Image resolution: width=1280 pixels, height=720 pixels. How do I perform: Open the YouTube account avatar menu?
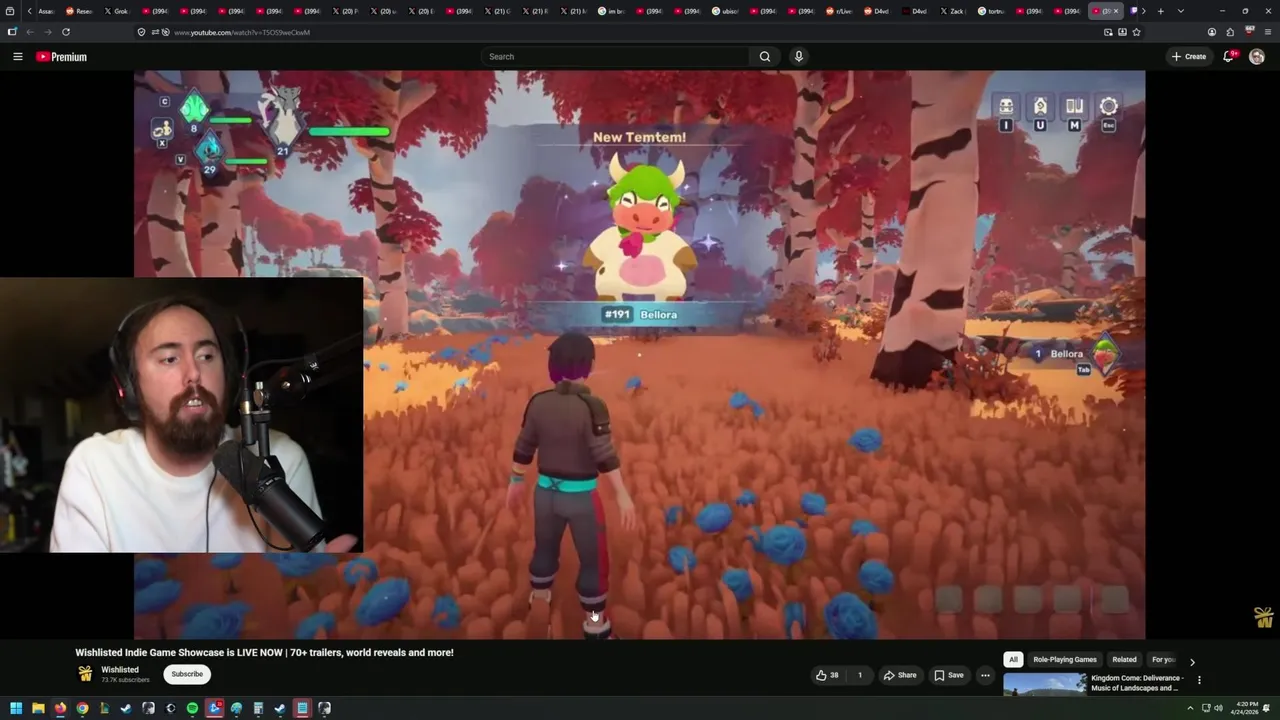(1257, 57)
